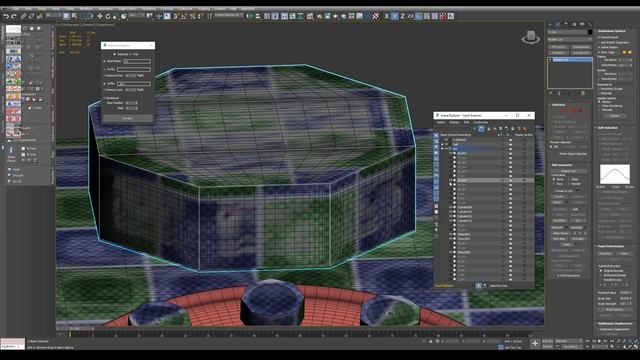Click the Push/Pull button

point(606,253)
